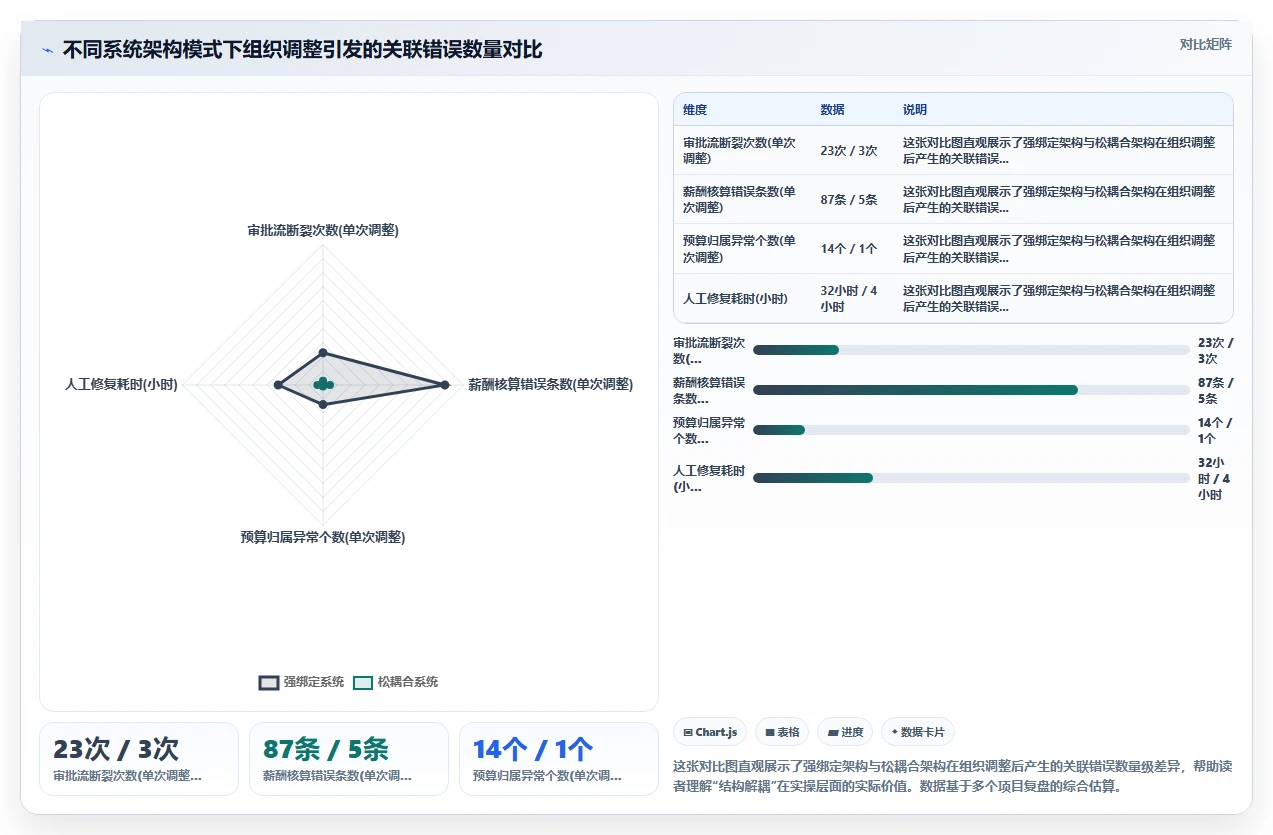Click the 维度 column header
The image size is (1273, 835).
(695, 110)
